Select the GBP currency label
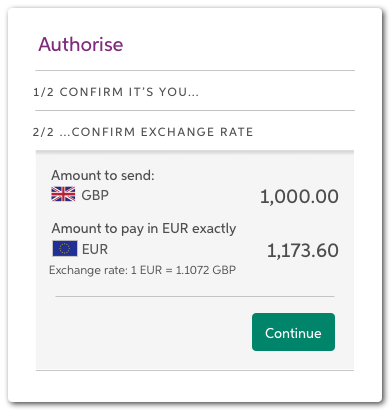This screenshot has height=410, width=390. (95, 195)
